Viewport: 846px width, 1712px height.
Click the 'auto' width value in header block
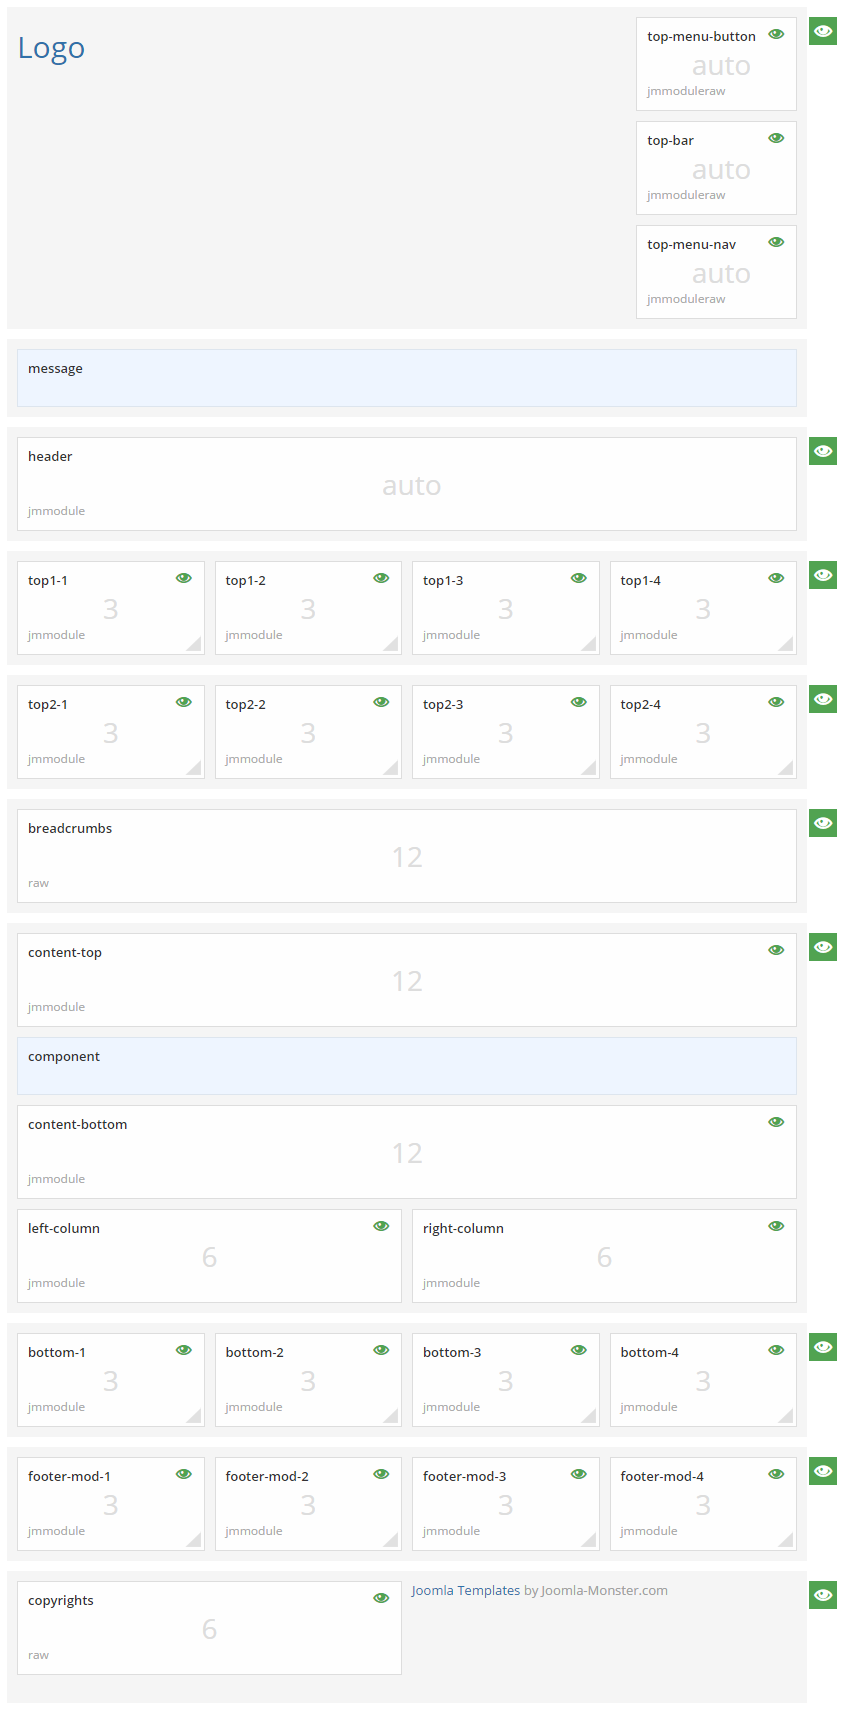[x=411, y=486]
